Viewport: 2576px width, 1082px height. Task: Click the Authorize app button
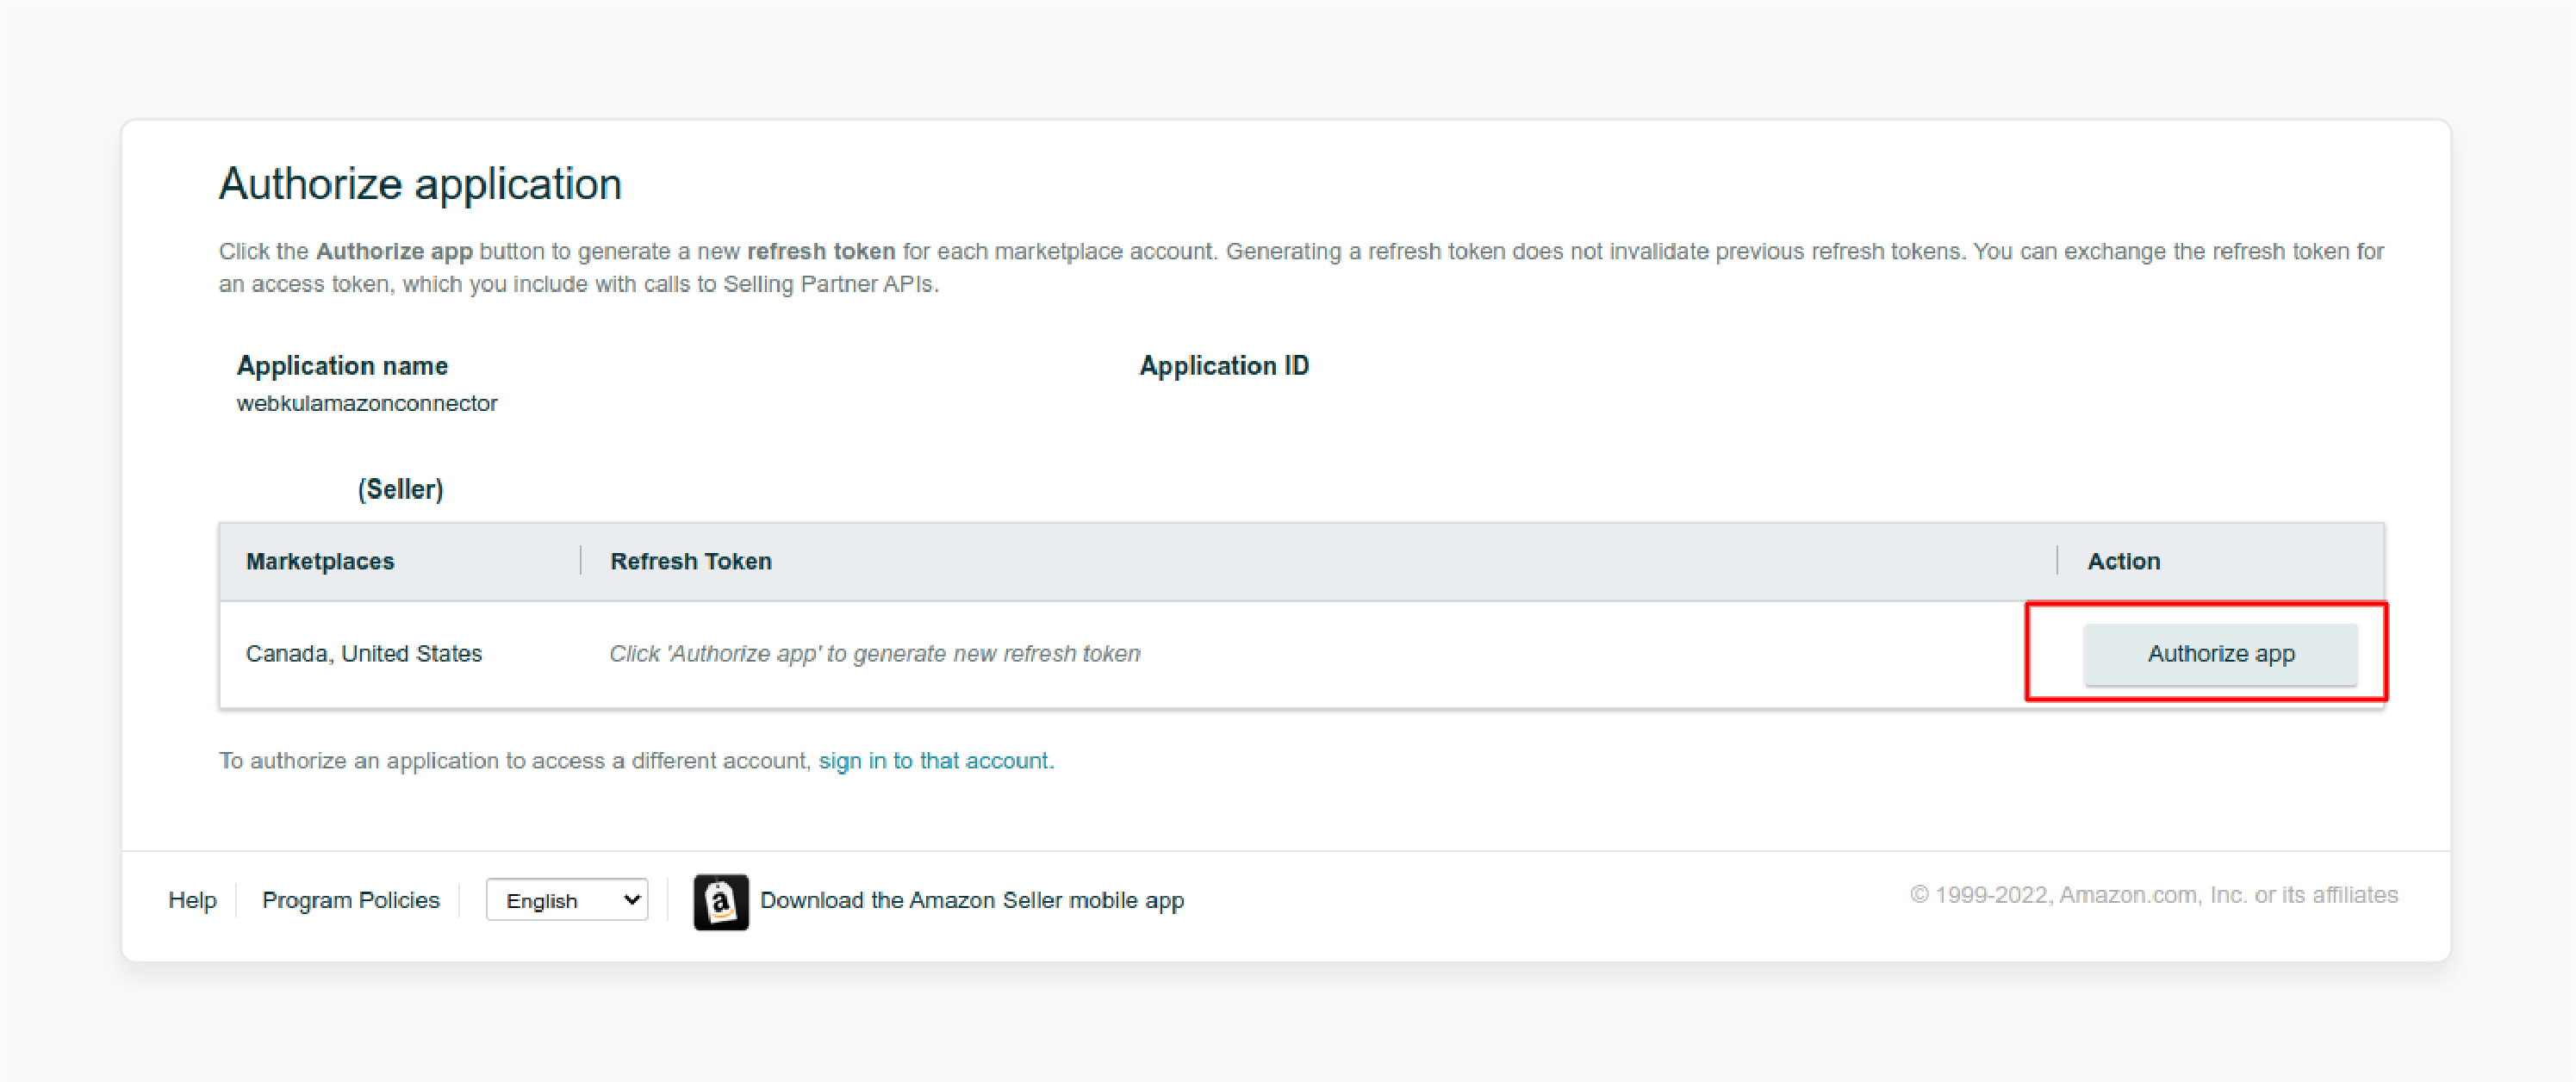coord(2220,653)
